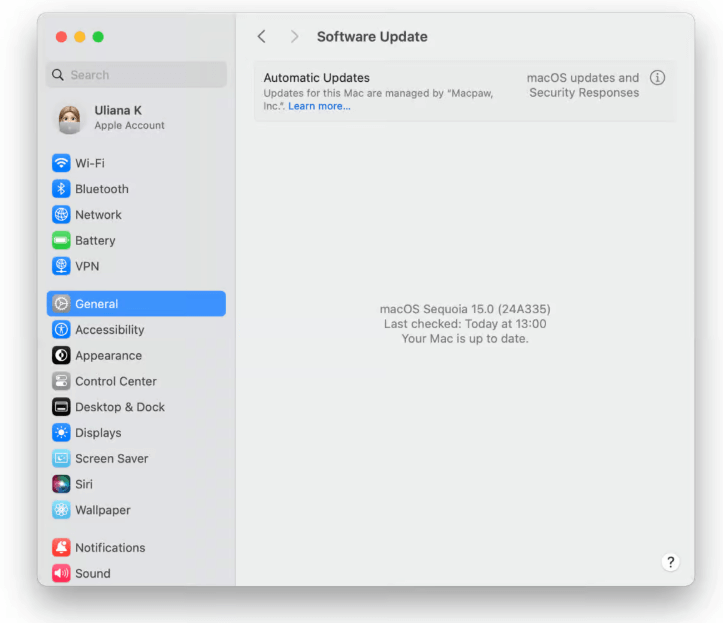The width and height of the screenshot is (723, 623).
Task: Click the Wi-Fi icon in sidebar
Action: pos(61,163)
